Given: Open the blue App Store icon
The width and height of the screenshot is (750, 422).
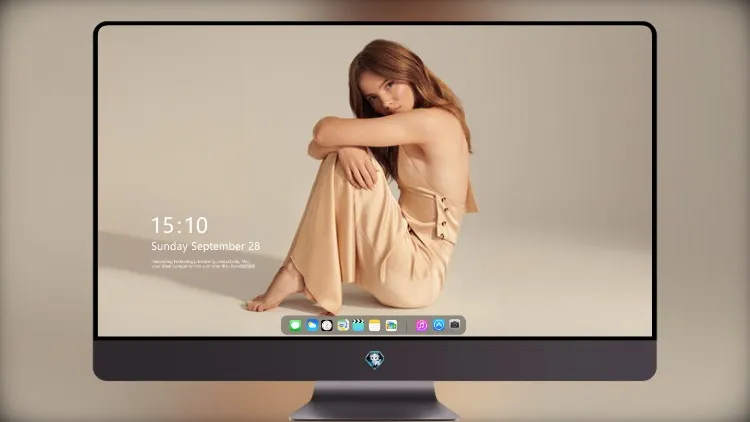Looking at the screenshot, I should coord(439,325).
